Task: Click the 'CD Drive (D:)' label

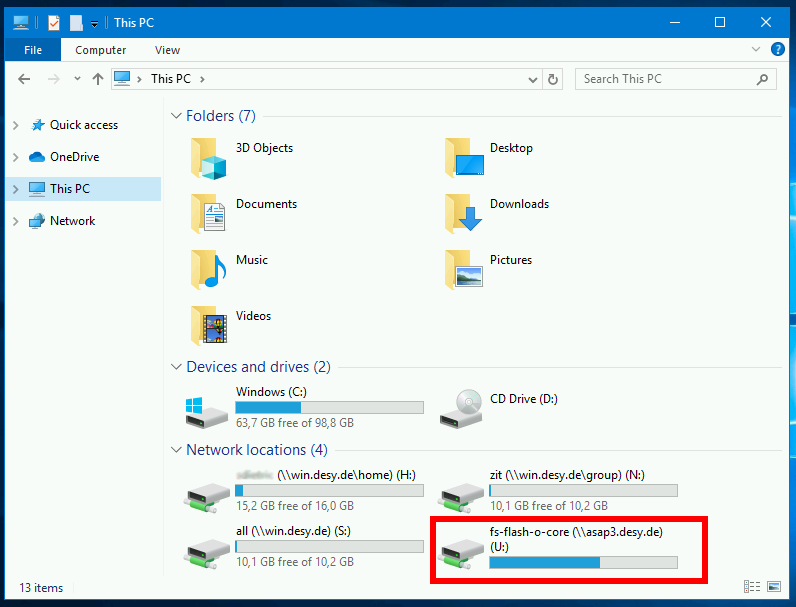Action: point(524,399)
